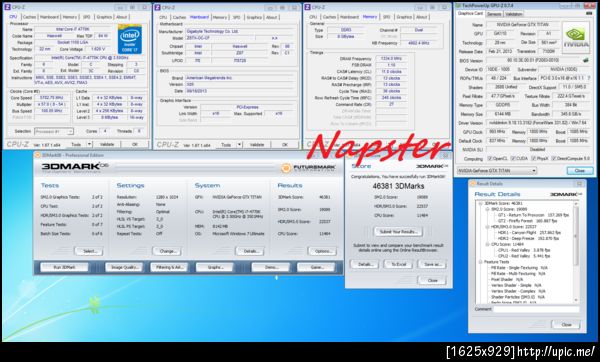Click the 46381 3DMarks score text
Screen dimensions: 600x362
pos(398,186)
